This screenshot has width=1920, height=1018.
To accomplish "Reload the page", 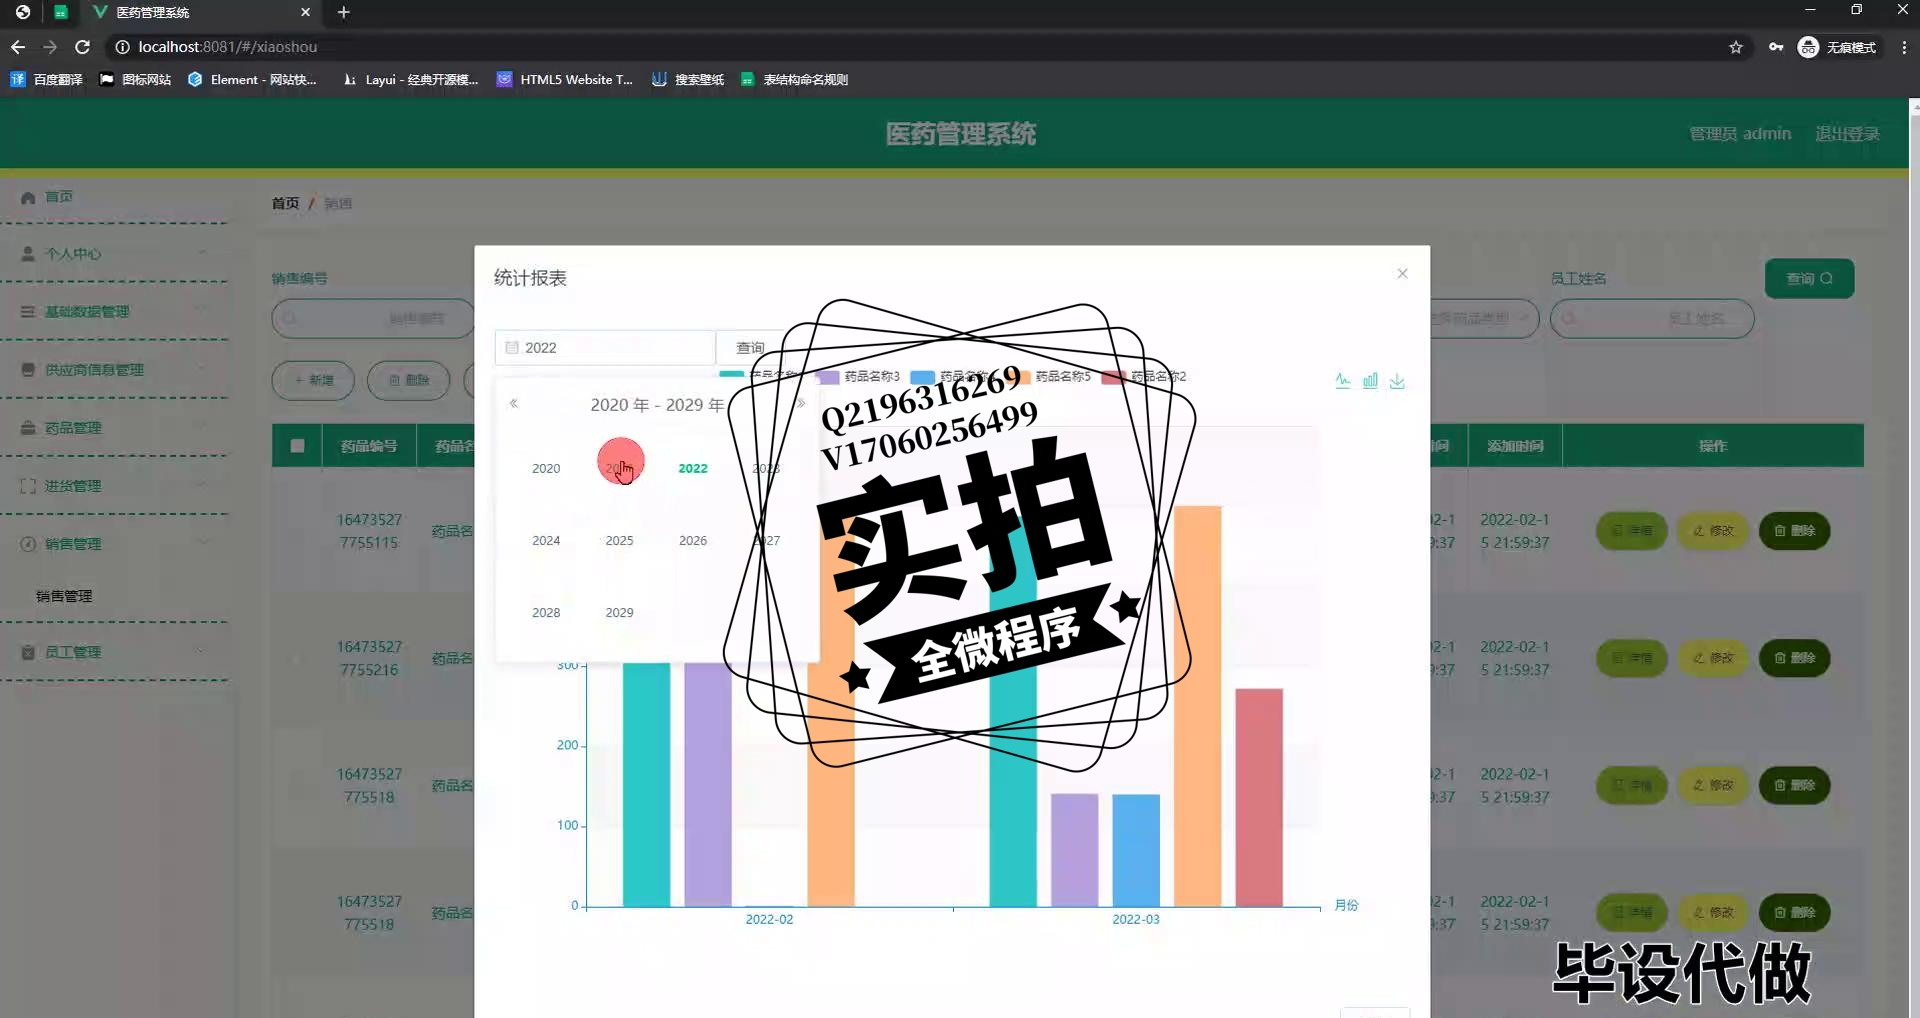I will [x=83, y=47].
